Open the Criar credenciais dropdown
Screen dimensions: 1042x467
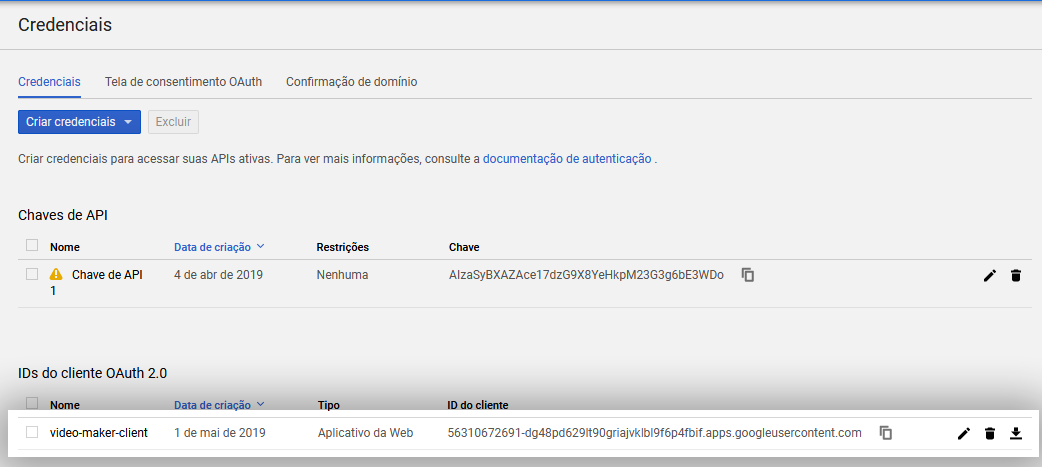pos(79,122)
